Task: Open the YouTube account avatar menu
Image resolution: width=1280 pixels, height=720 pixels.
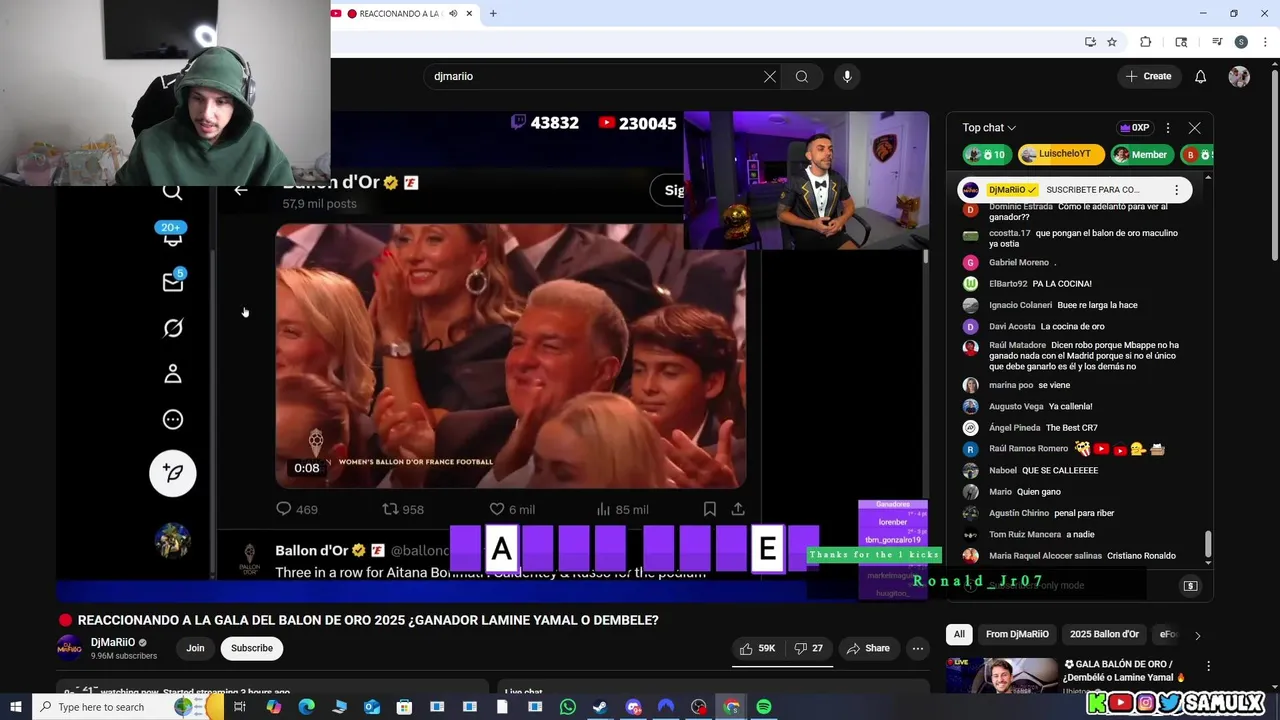Action: click(x=1239, y=76)
